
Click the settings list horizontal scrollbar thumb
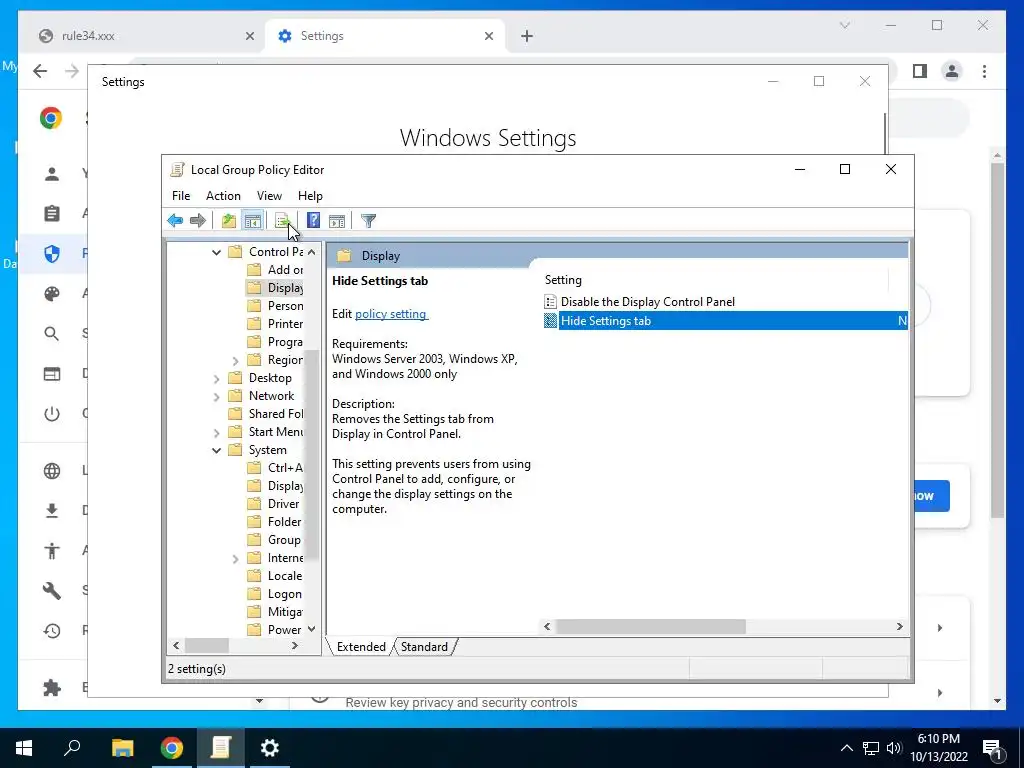(650, 627)
